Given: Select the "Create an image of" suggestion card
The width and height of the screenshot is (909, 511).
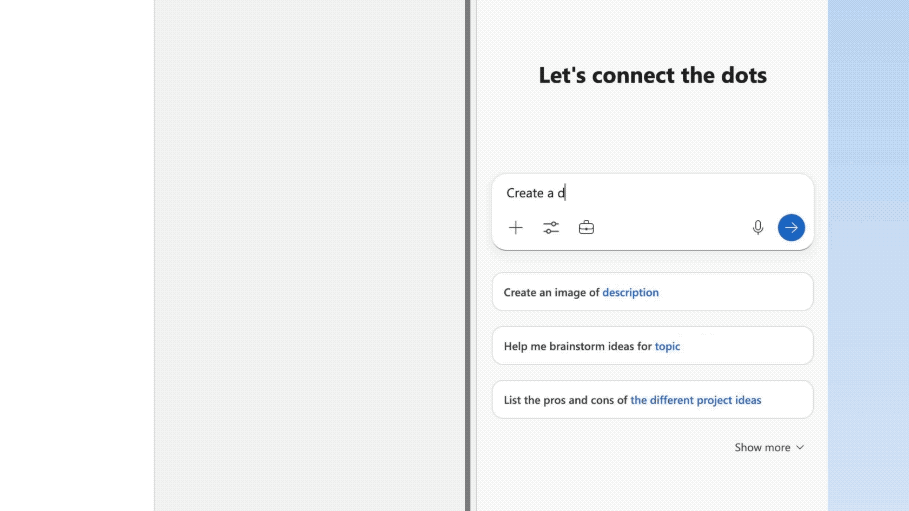Looking at the screenshot, I should tap(652, 292).
